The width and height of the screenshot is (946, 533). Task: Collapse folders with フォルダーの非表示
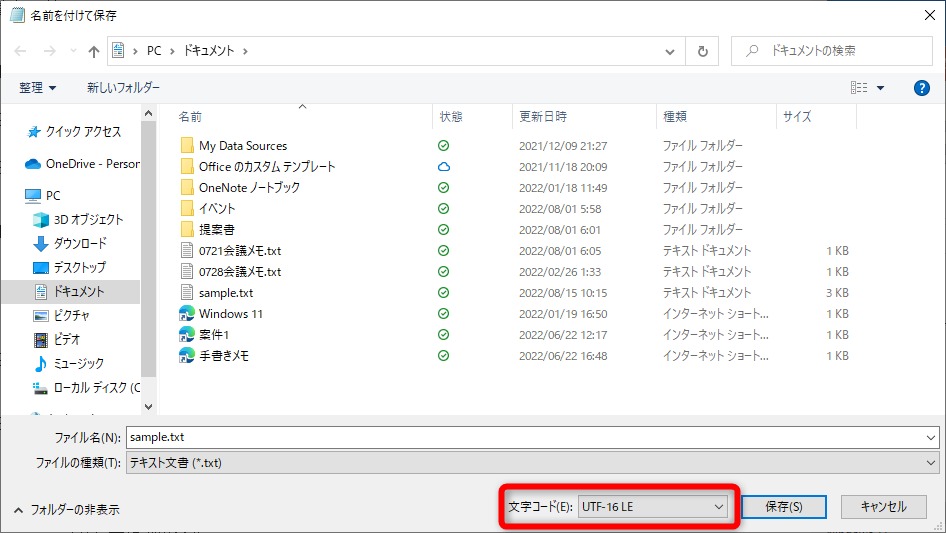coord(66,510)
